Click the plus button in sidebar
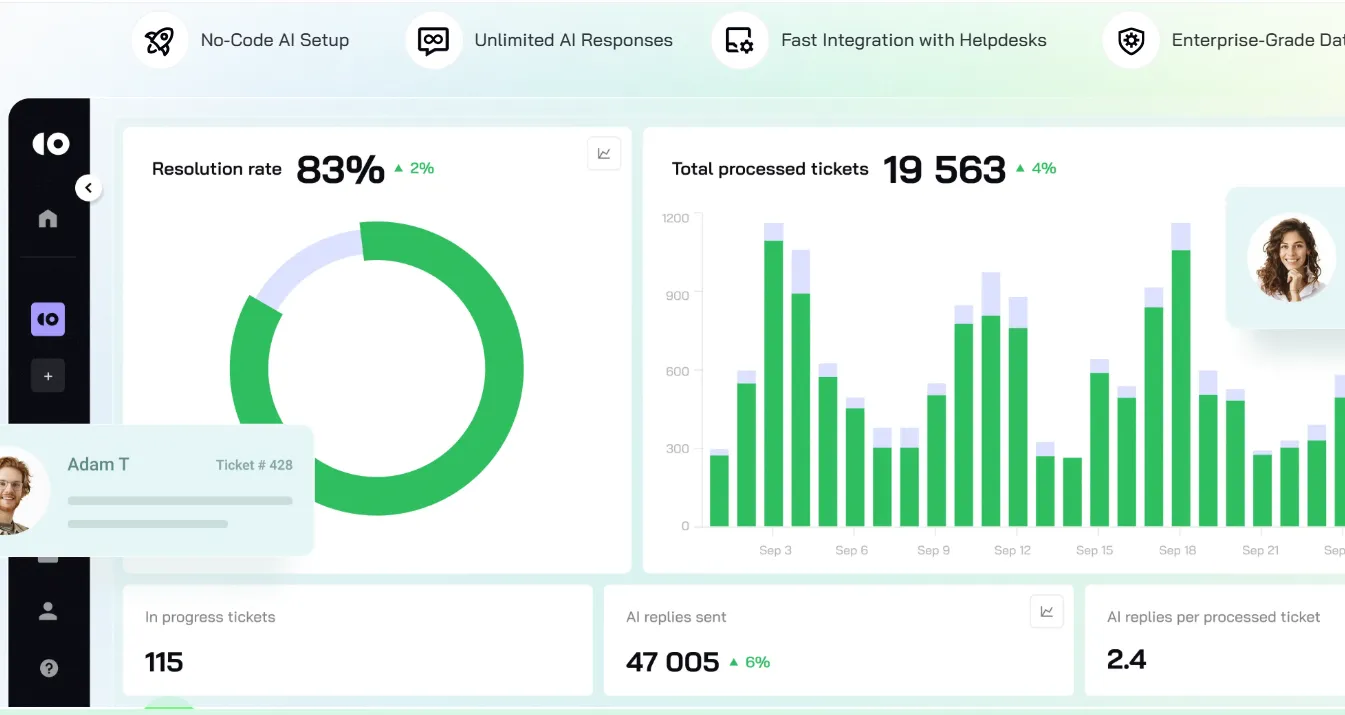 (x=48, y=376)
